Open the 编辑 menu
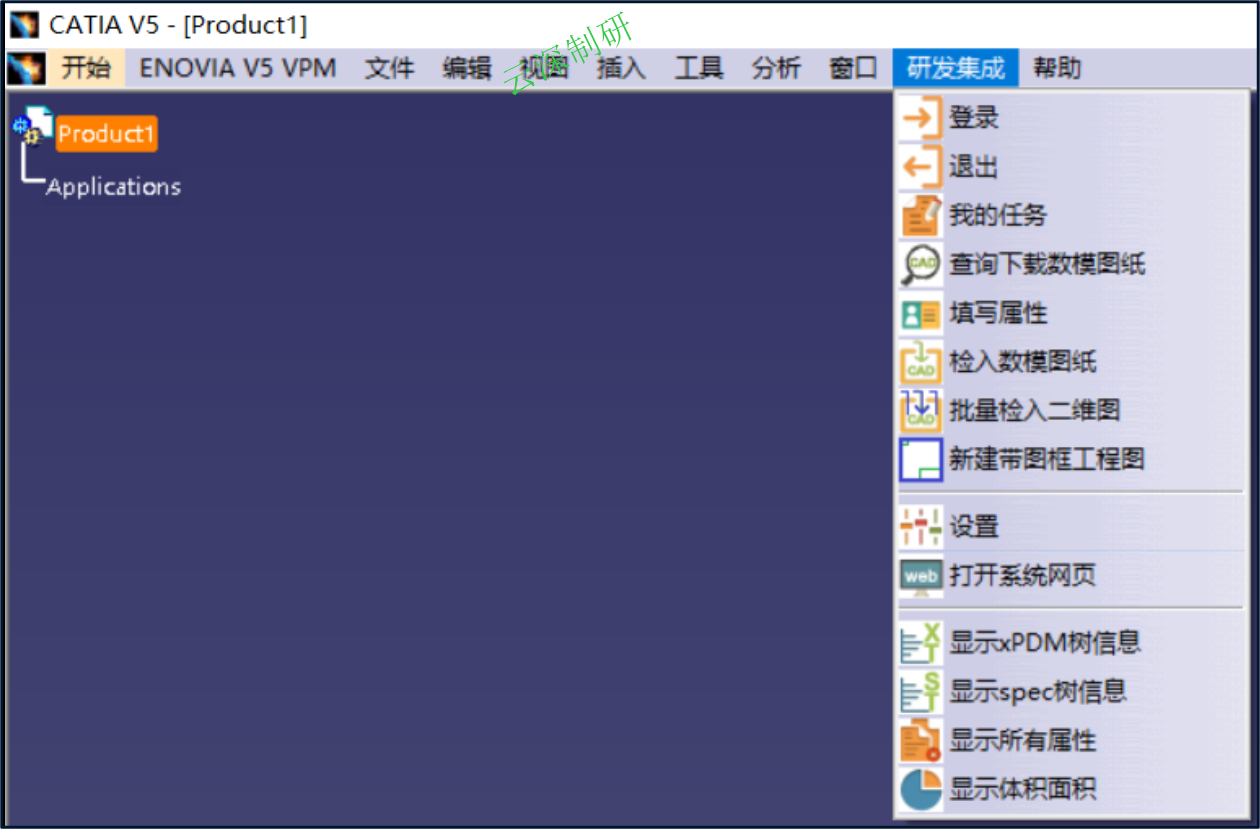This screenshot has width=1260, height=829. tap(467, 69)
